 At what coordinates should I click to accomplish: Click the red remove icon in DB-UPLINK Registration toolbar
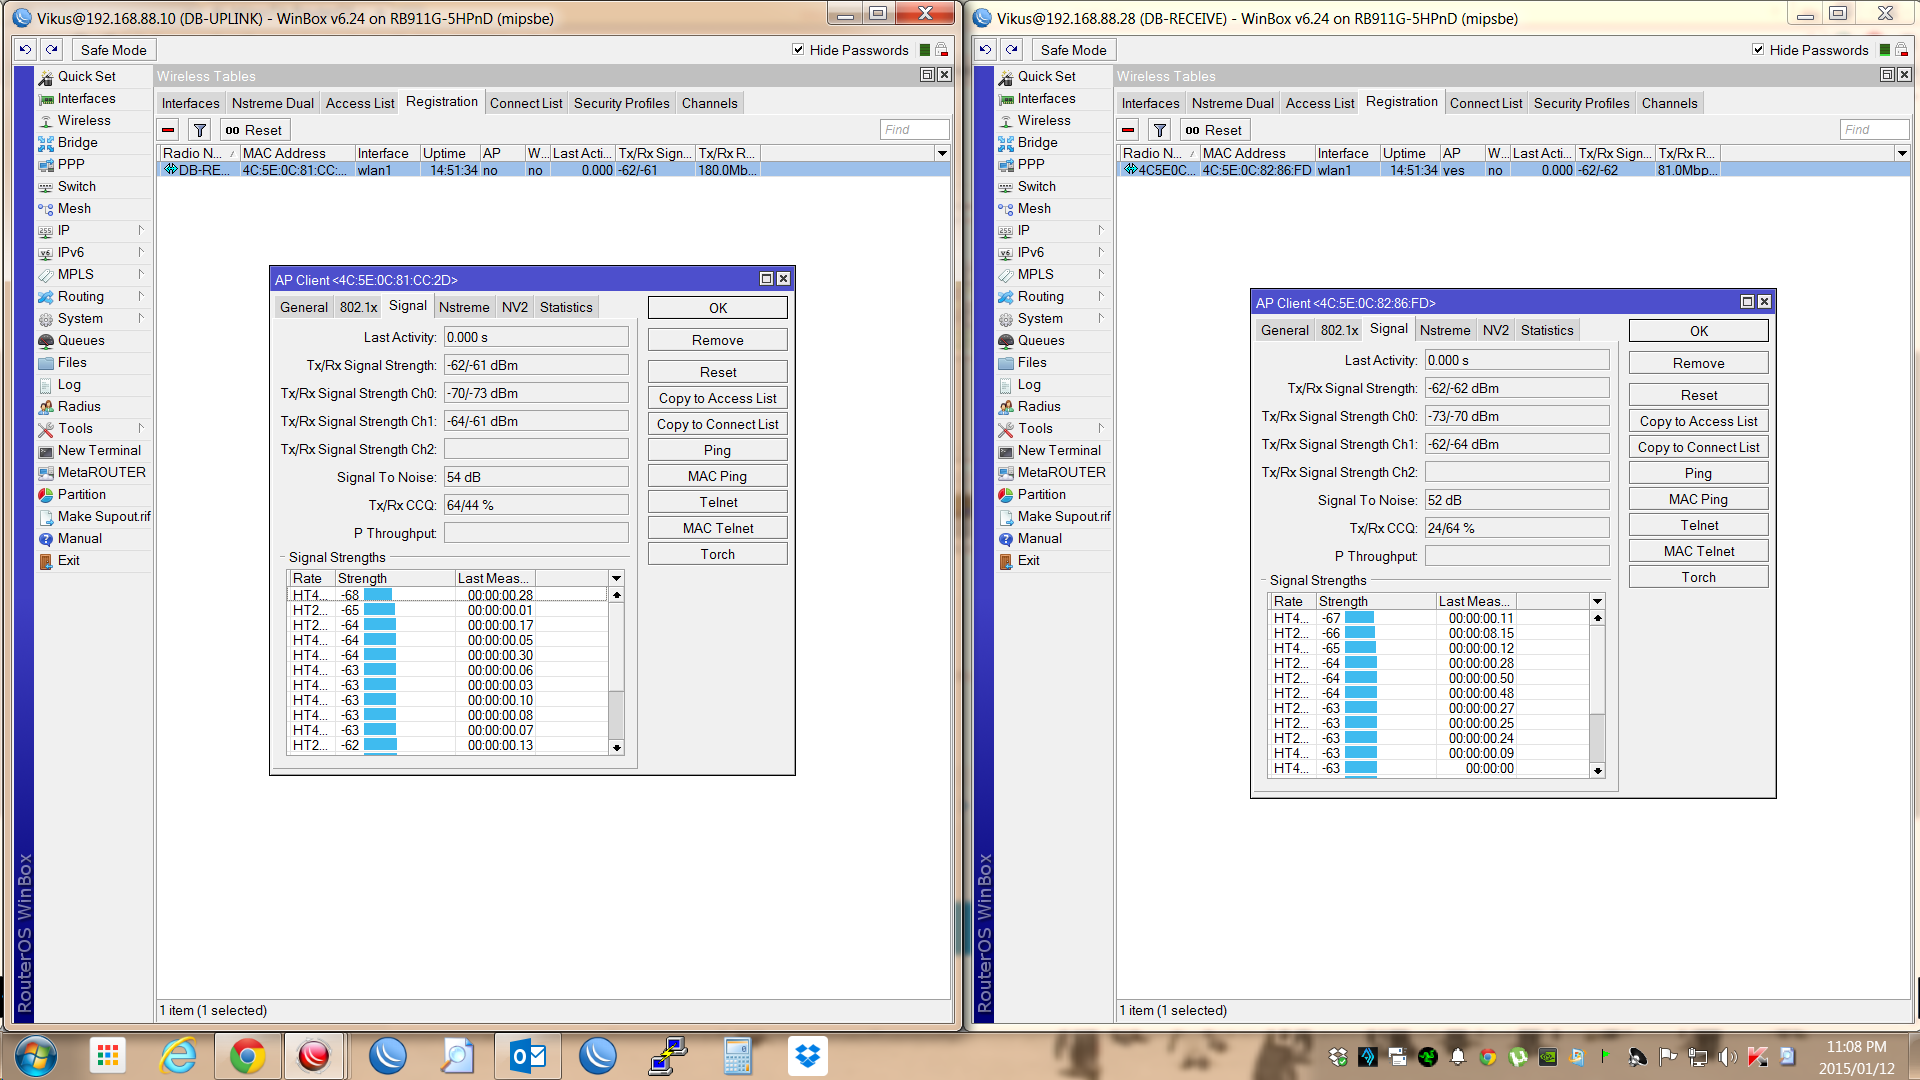click(168, 130)
